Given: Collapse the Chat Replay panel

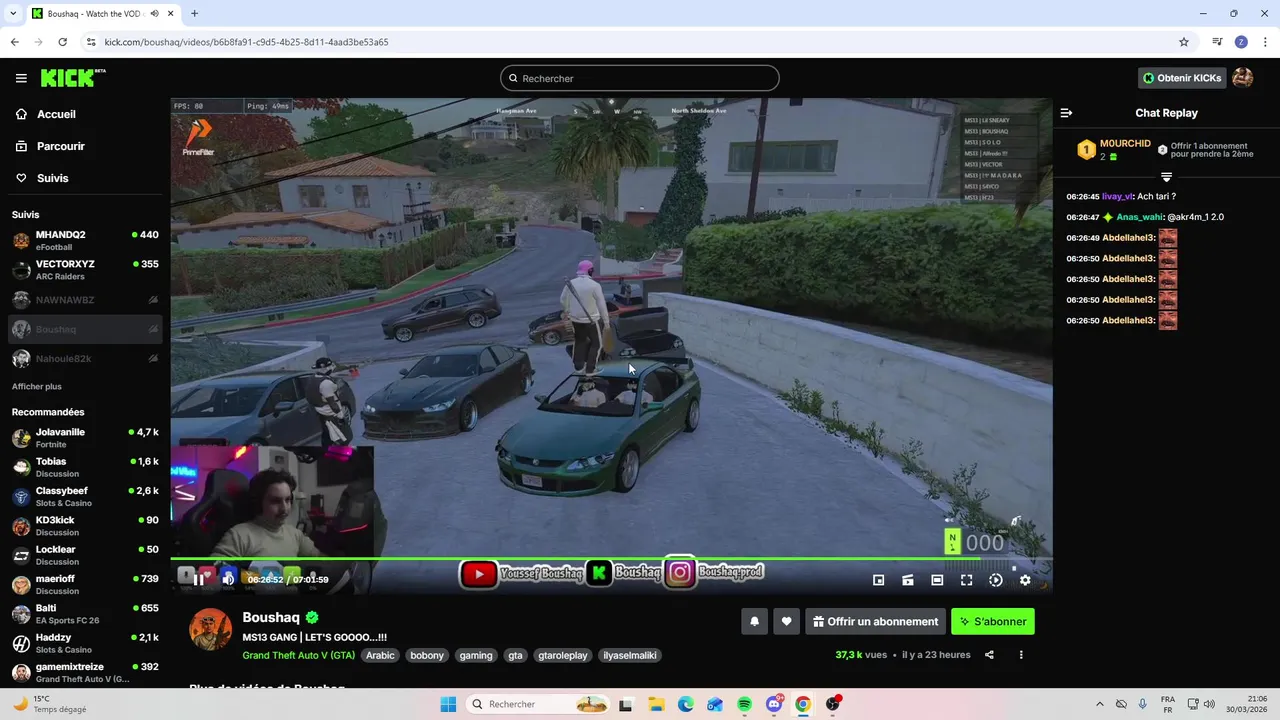Looking at the screenshot, I should 1066,113.
